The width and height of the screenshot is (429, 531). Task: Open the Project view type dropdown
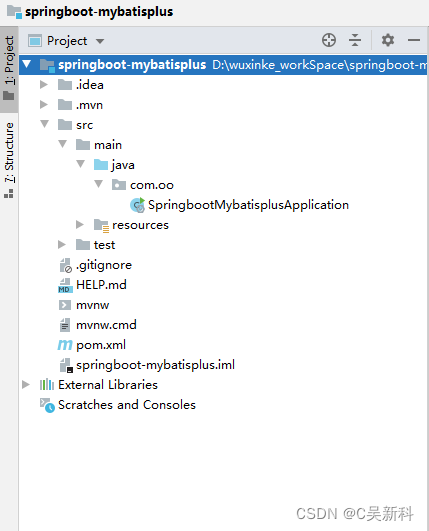[100, 41]
